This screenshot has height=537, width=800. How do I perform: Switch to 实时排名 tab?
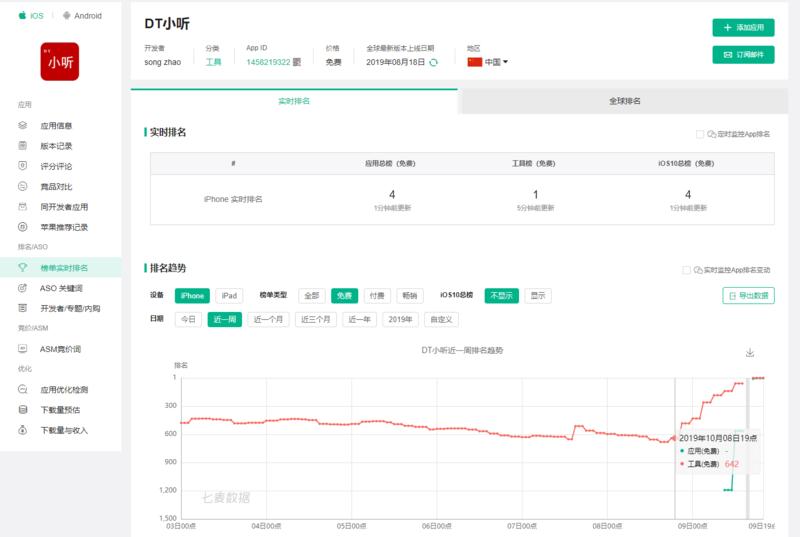click(x=294, y=101)
